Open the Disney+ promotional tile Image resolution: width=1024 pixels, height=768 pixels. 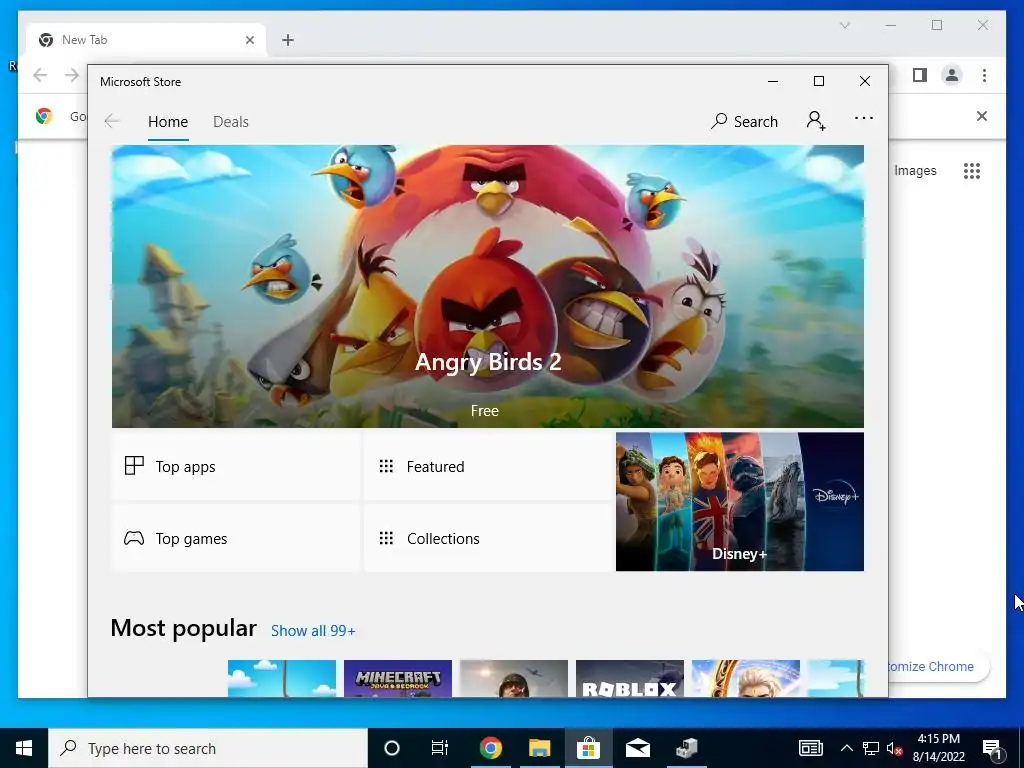pyautogui.click(x=739, y=502)
